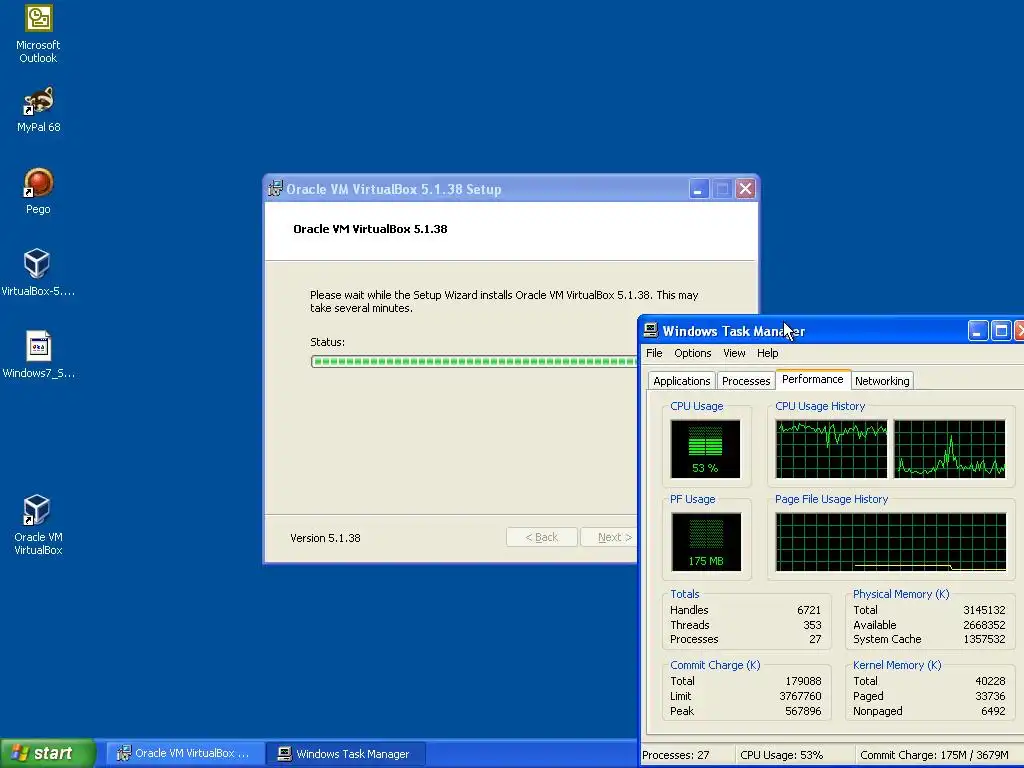Click the 'Version 5.1.38' label in Setup
The image size is (1024, 768).
(x=325, y=538)
